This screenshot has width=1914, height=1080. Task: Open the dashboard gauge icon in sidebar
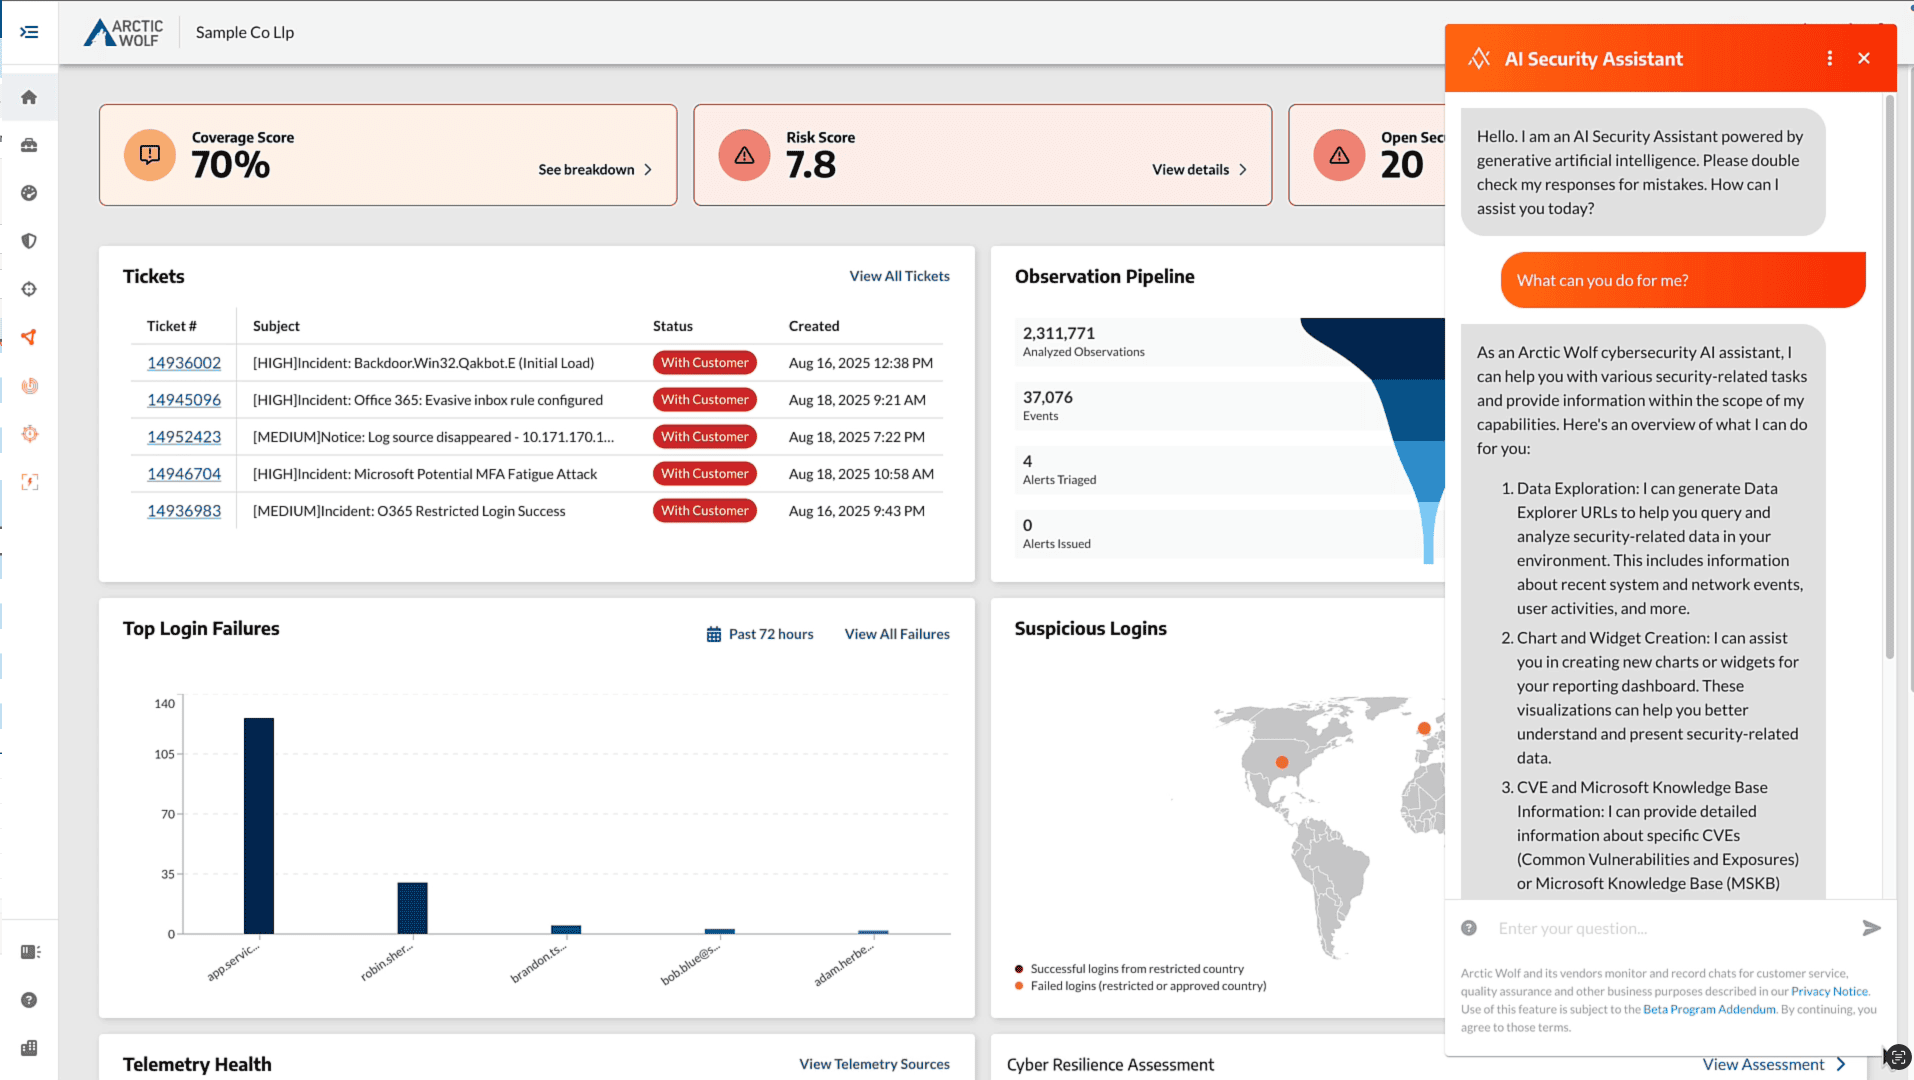click(29, 193)
